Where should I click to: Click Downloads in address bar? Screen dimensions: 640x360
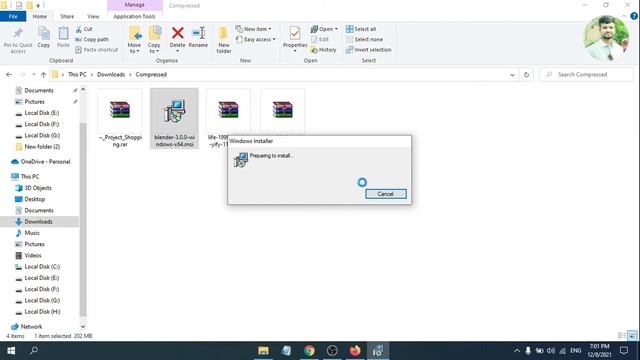111,75
